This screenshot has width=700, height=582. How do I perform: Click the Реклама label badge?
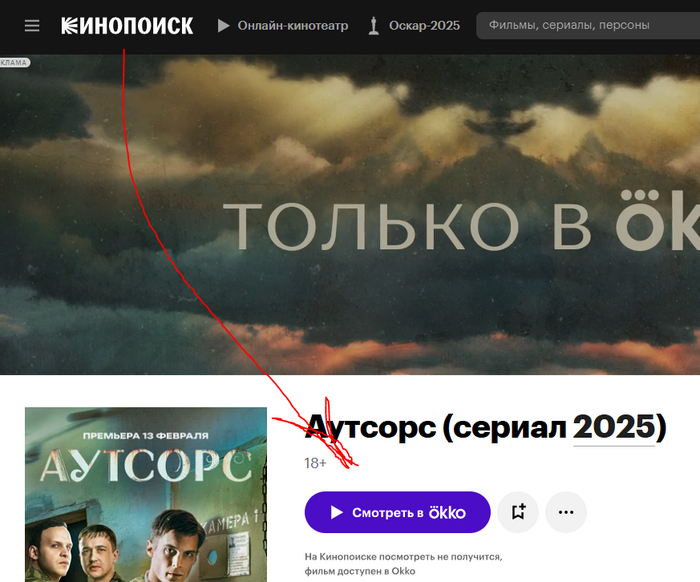[14, 62]
